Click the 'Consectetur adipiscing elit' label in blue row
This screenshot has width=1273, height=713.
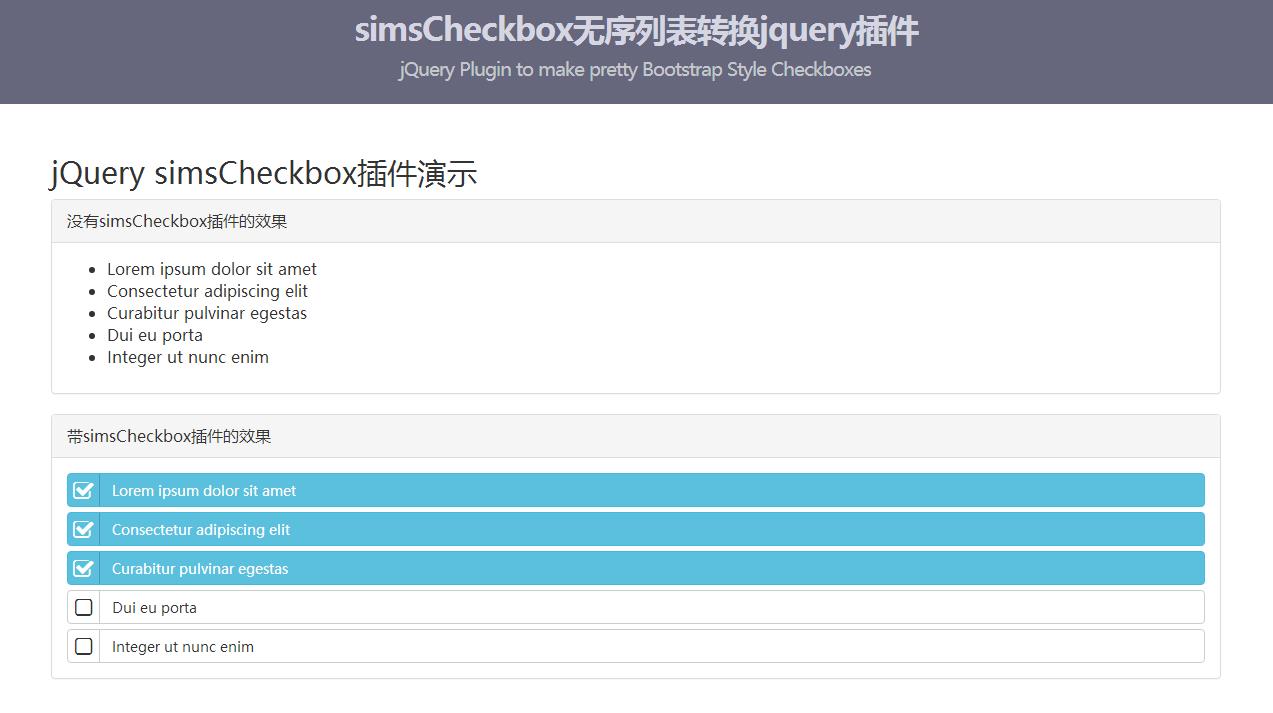click(201, 529)
